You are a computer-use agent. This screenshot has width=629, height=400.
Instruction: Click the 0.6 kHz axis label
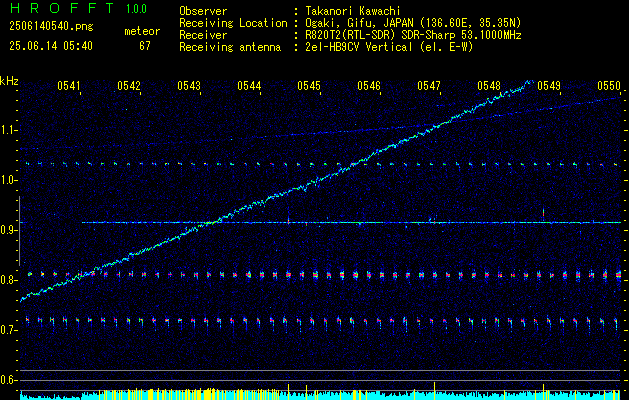pyautogui.click(x=7, y=380)
